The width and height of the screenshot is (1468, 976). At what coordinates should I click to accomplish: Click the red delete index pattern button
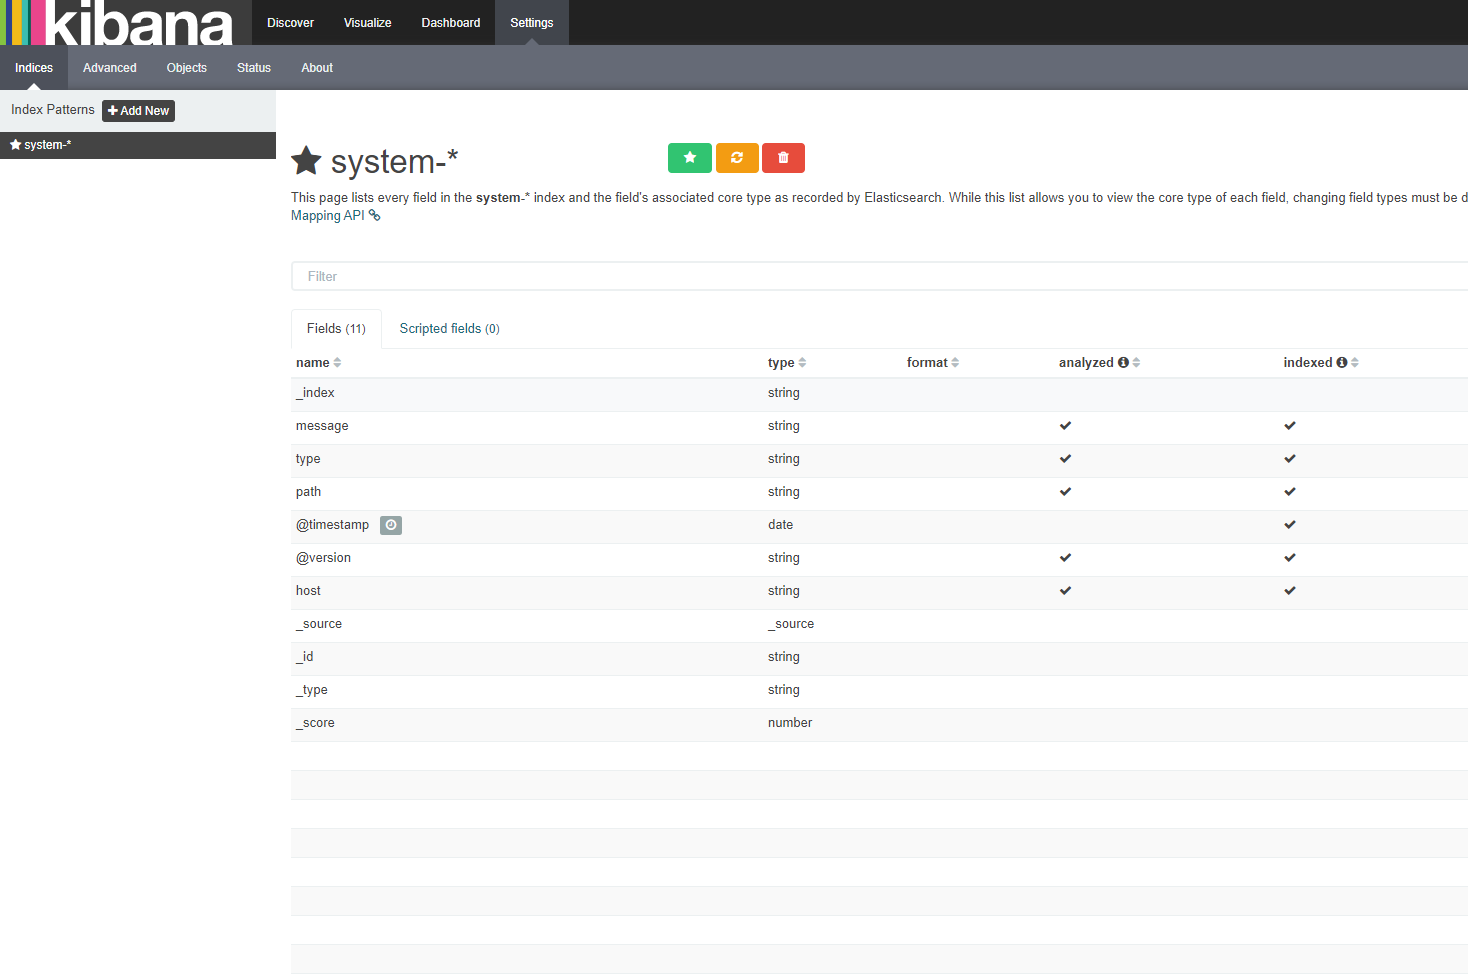783,158
